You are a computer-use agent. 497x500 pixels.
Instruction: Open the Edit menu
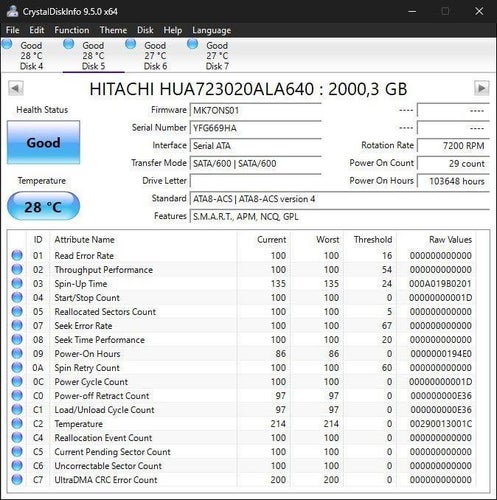click(x=37, y=30)
